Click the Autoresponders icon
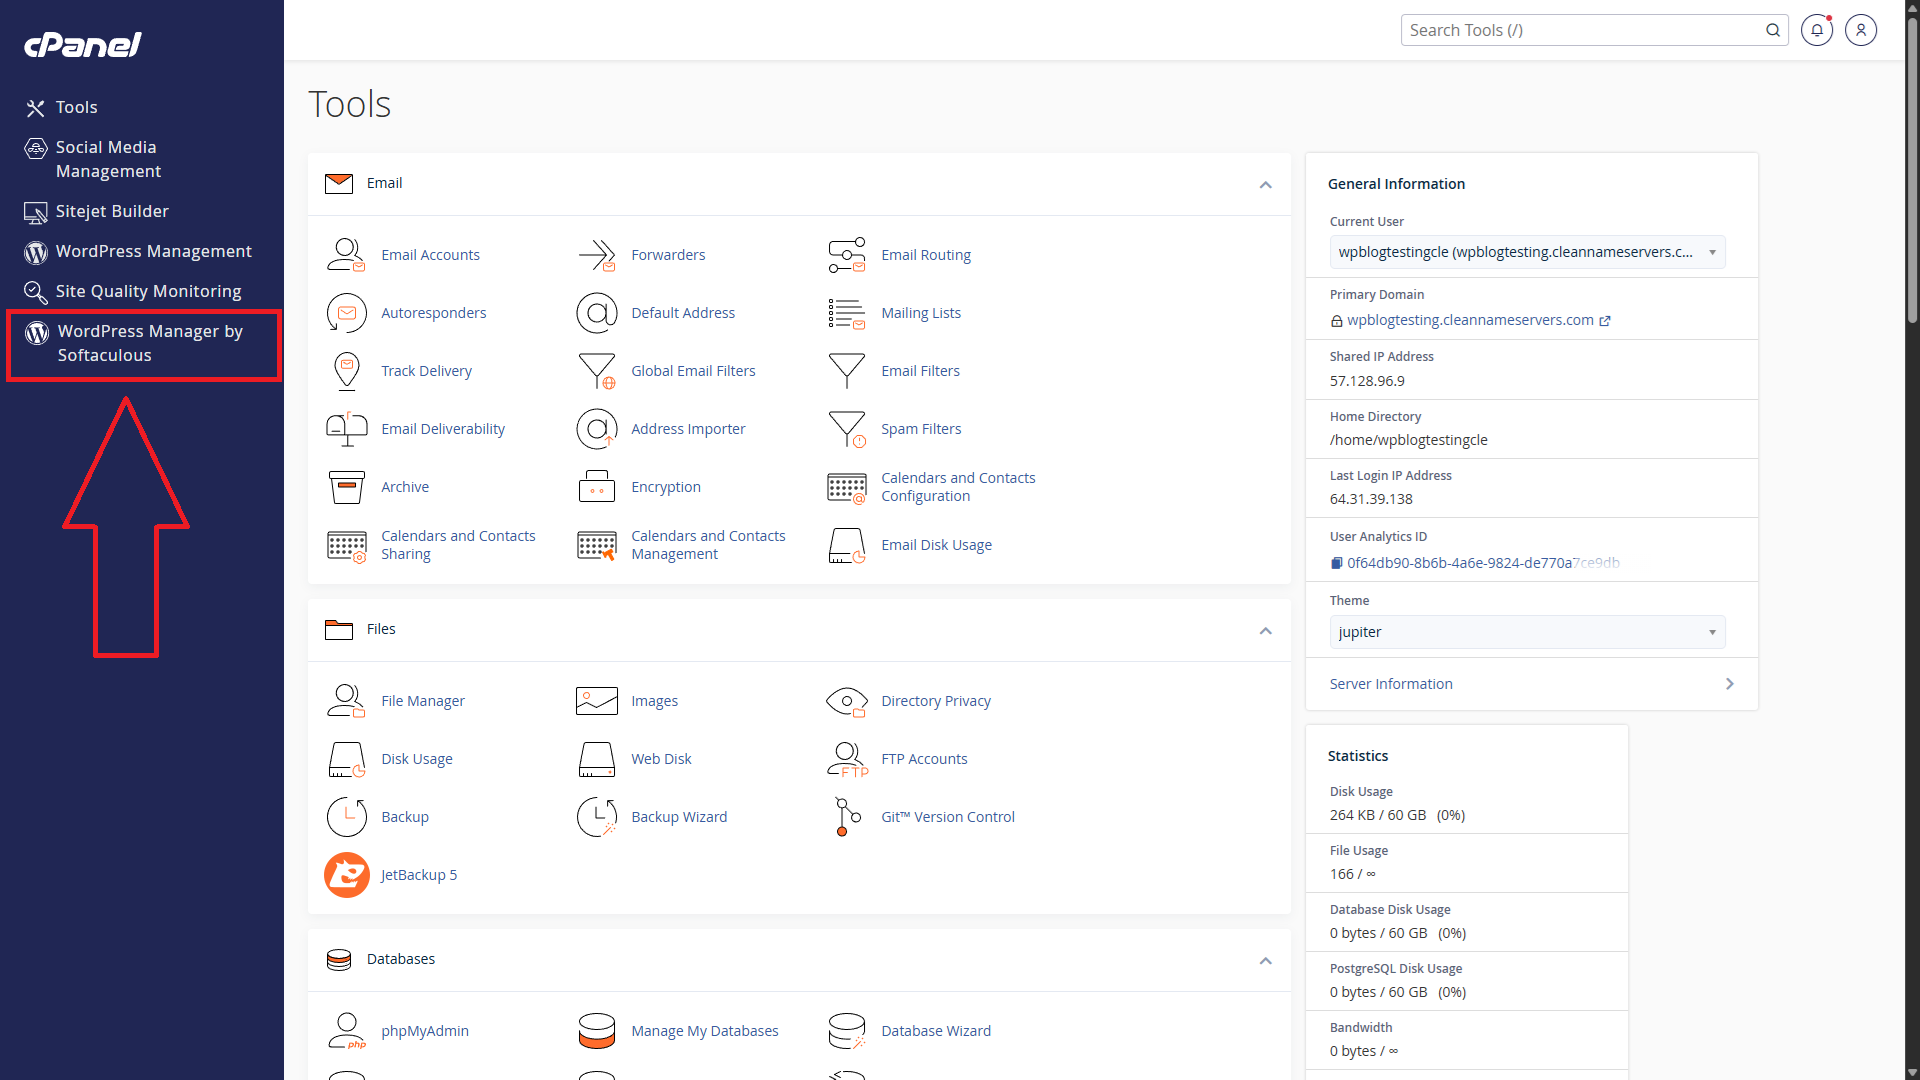Screen dimensions: 1920x1080 point(346,313)
